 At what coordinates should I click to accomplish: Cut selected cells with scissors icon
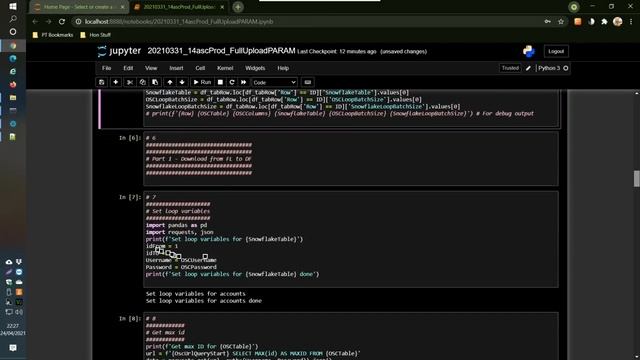point(130,82)
